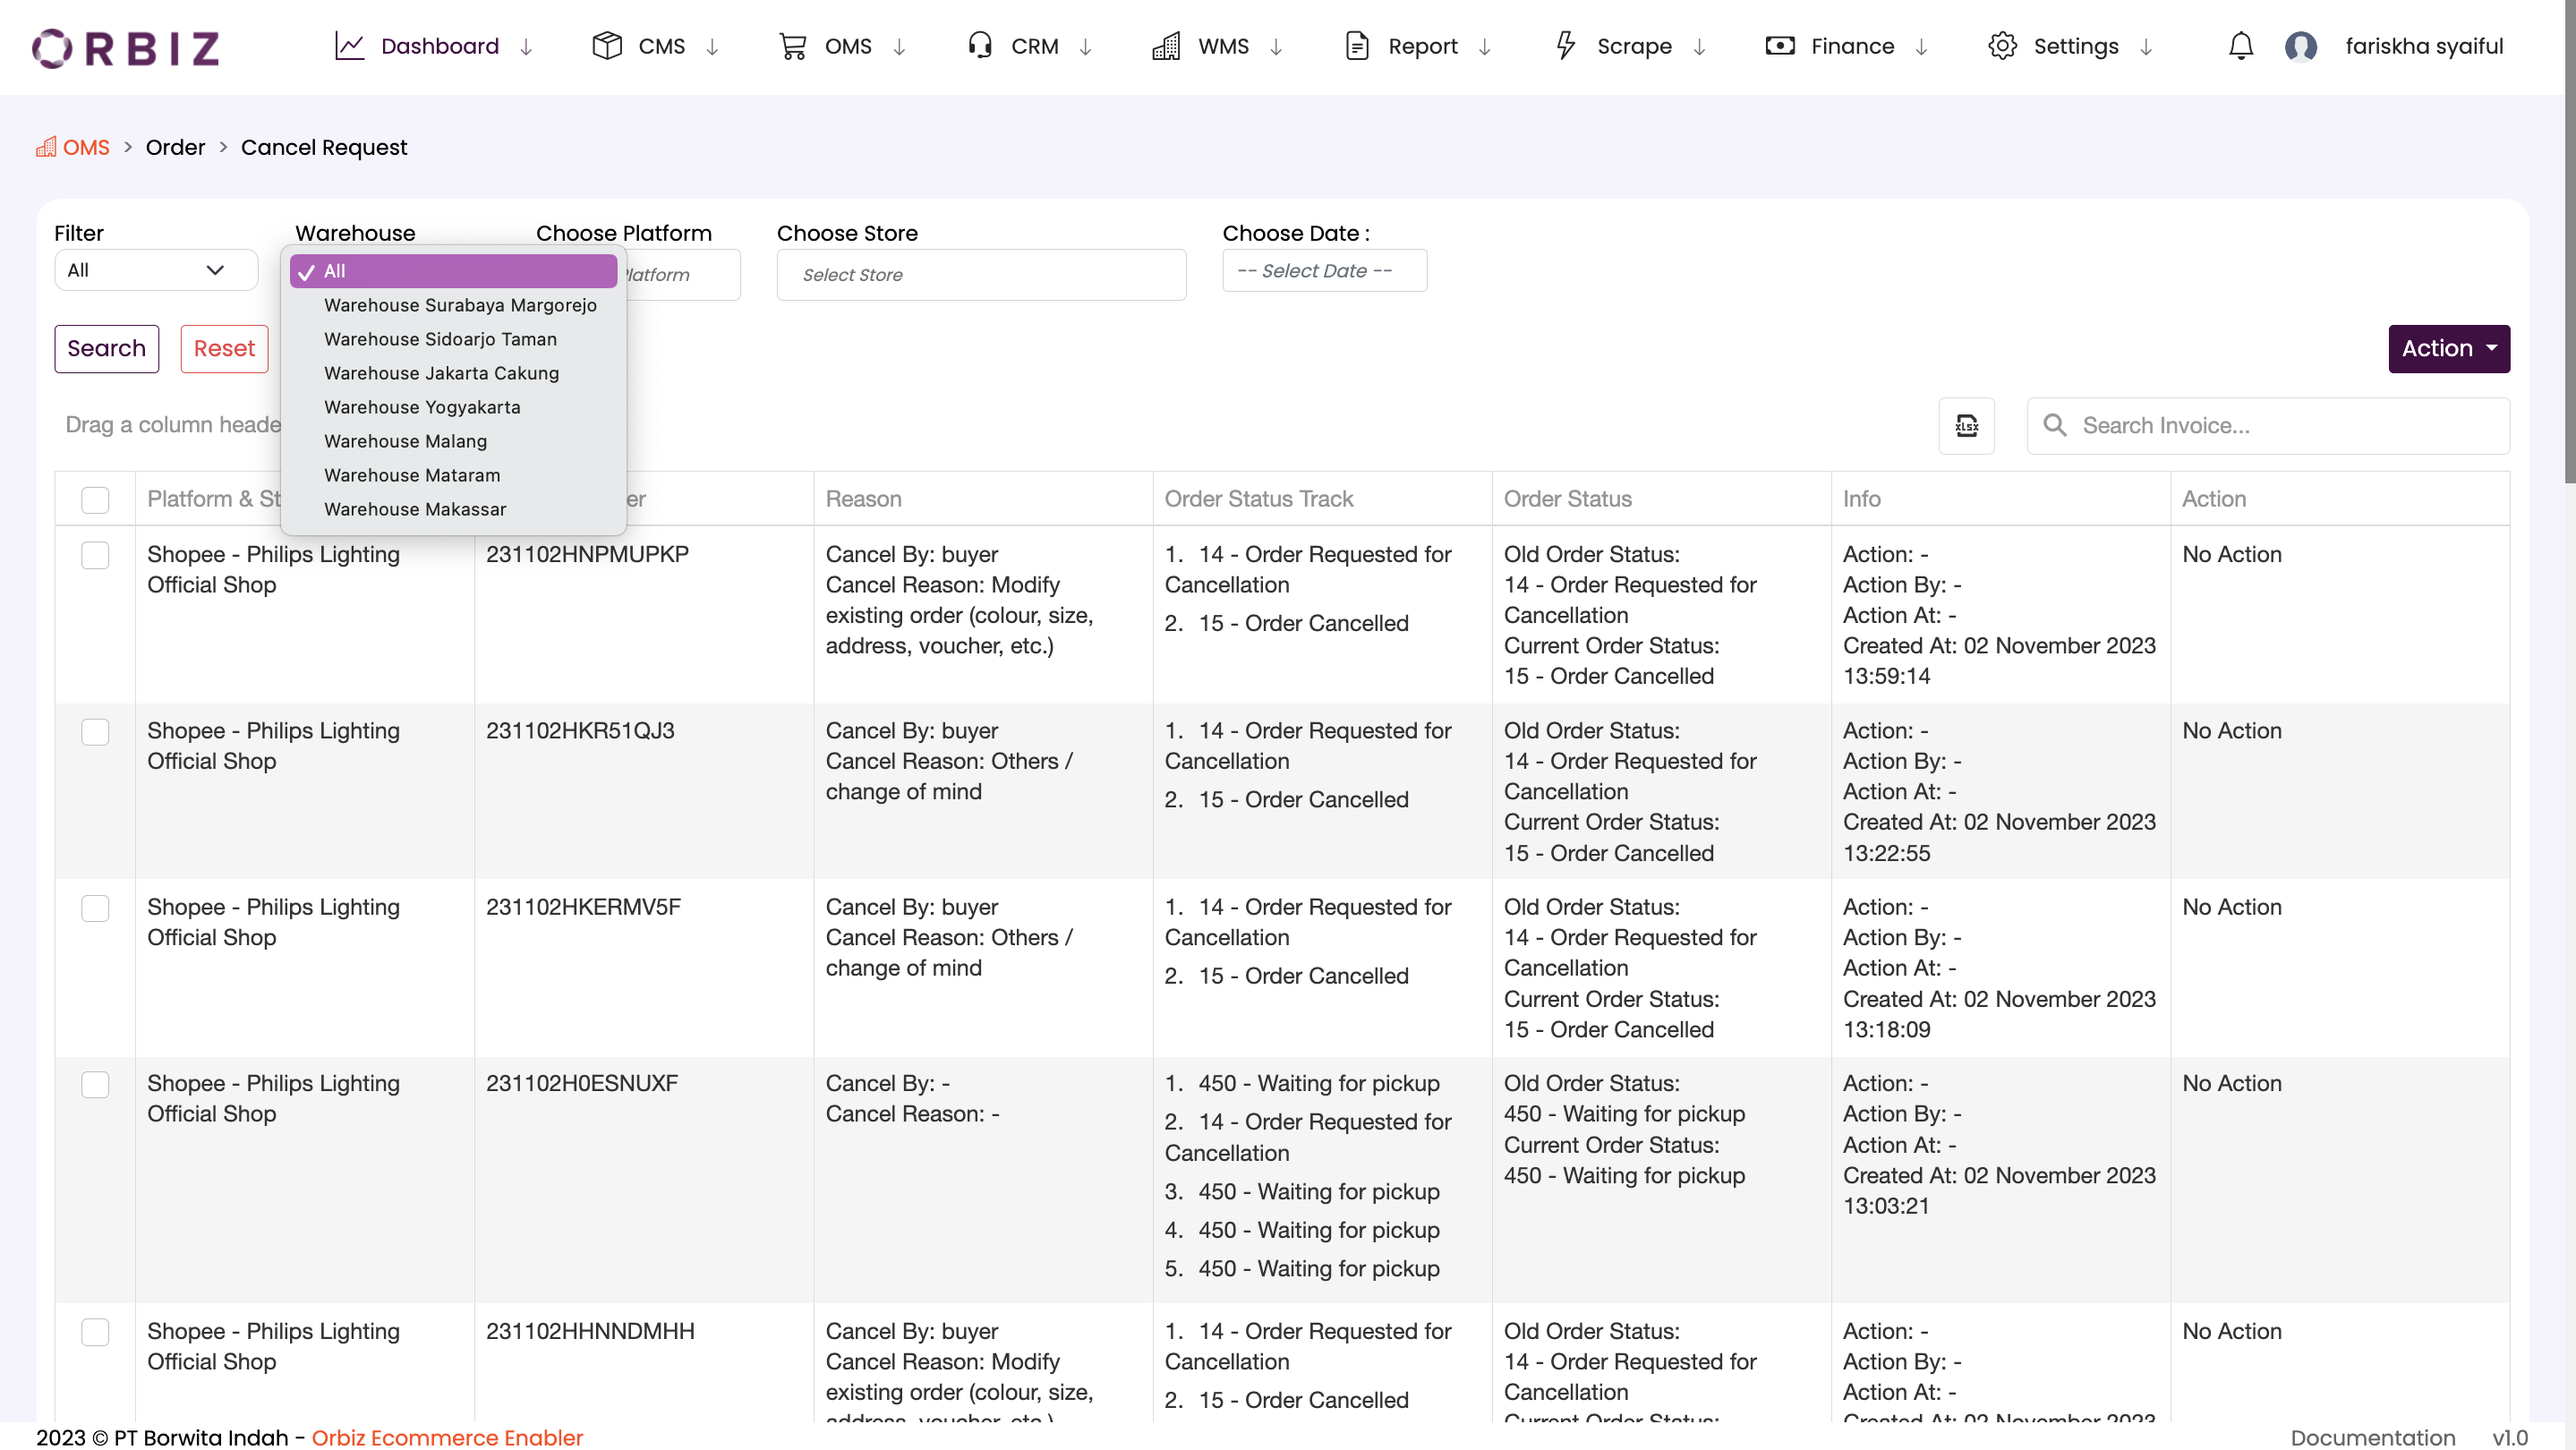Click the WMS building icon
The width and height of the screenshot is (2576, 1450).
click(x=1166, y=46)
